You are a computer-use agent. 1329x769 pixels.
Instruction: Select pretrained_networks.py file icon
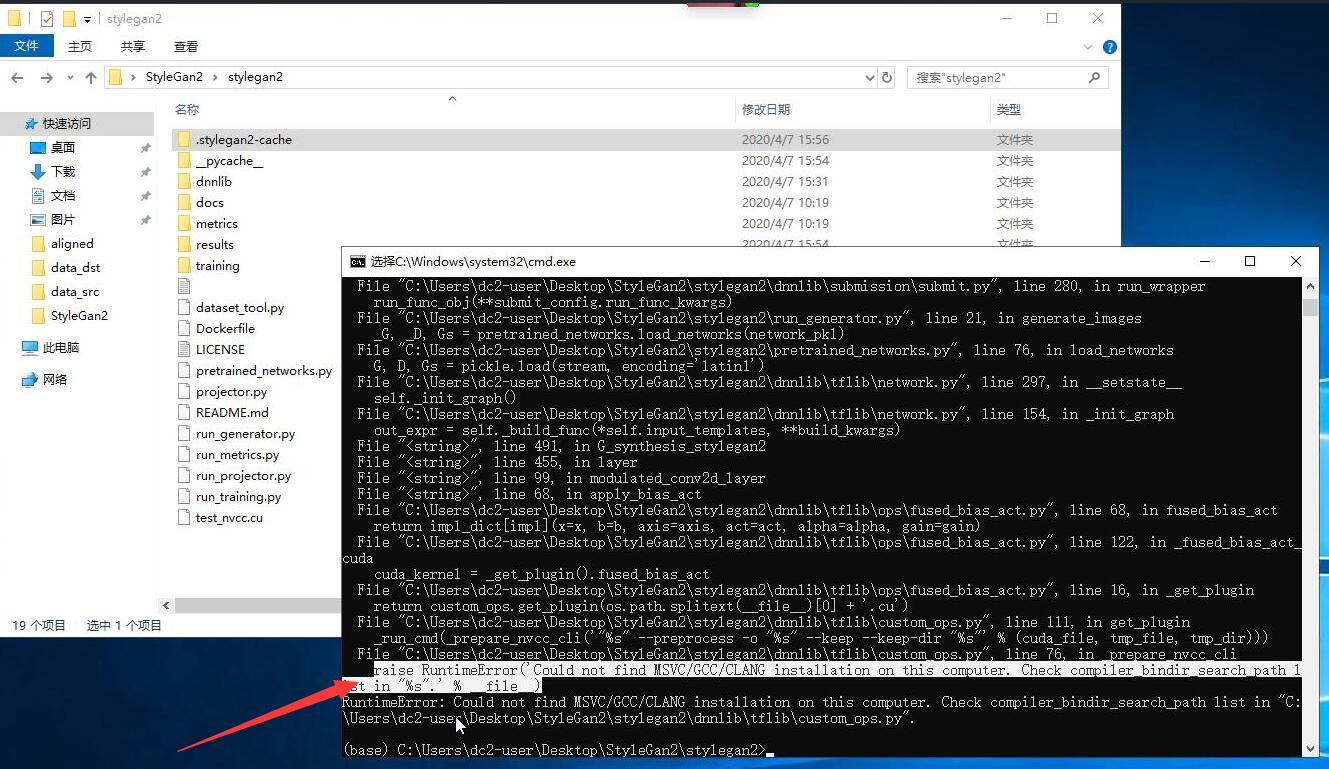point(183,371)
